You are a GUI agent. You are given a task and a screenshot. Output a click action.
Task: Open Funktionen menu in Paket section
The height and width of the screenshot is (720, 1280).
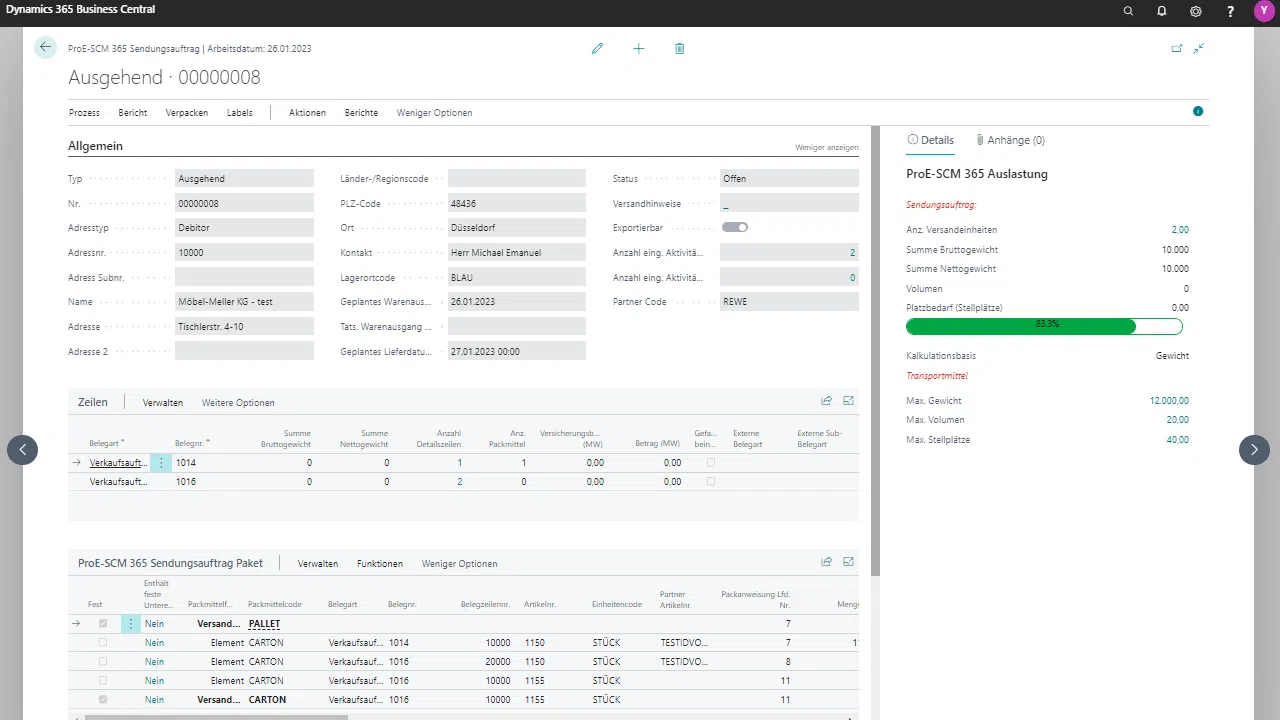point(380,564)
